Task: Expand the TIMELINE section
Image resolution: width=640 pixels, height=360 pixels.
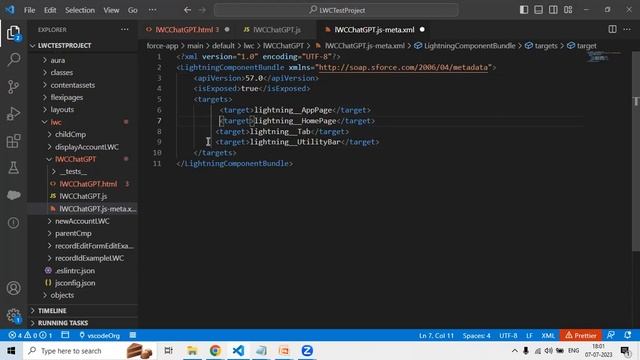Action: point(52,311)
